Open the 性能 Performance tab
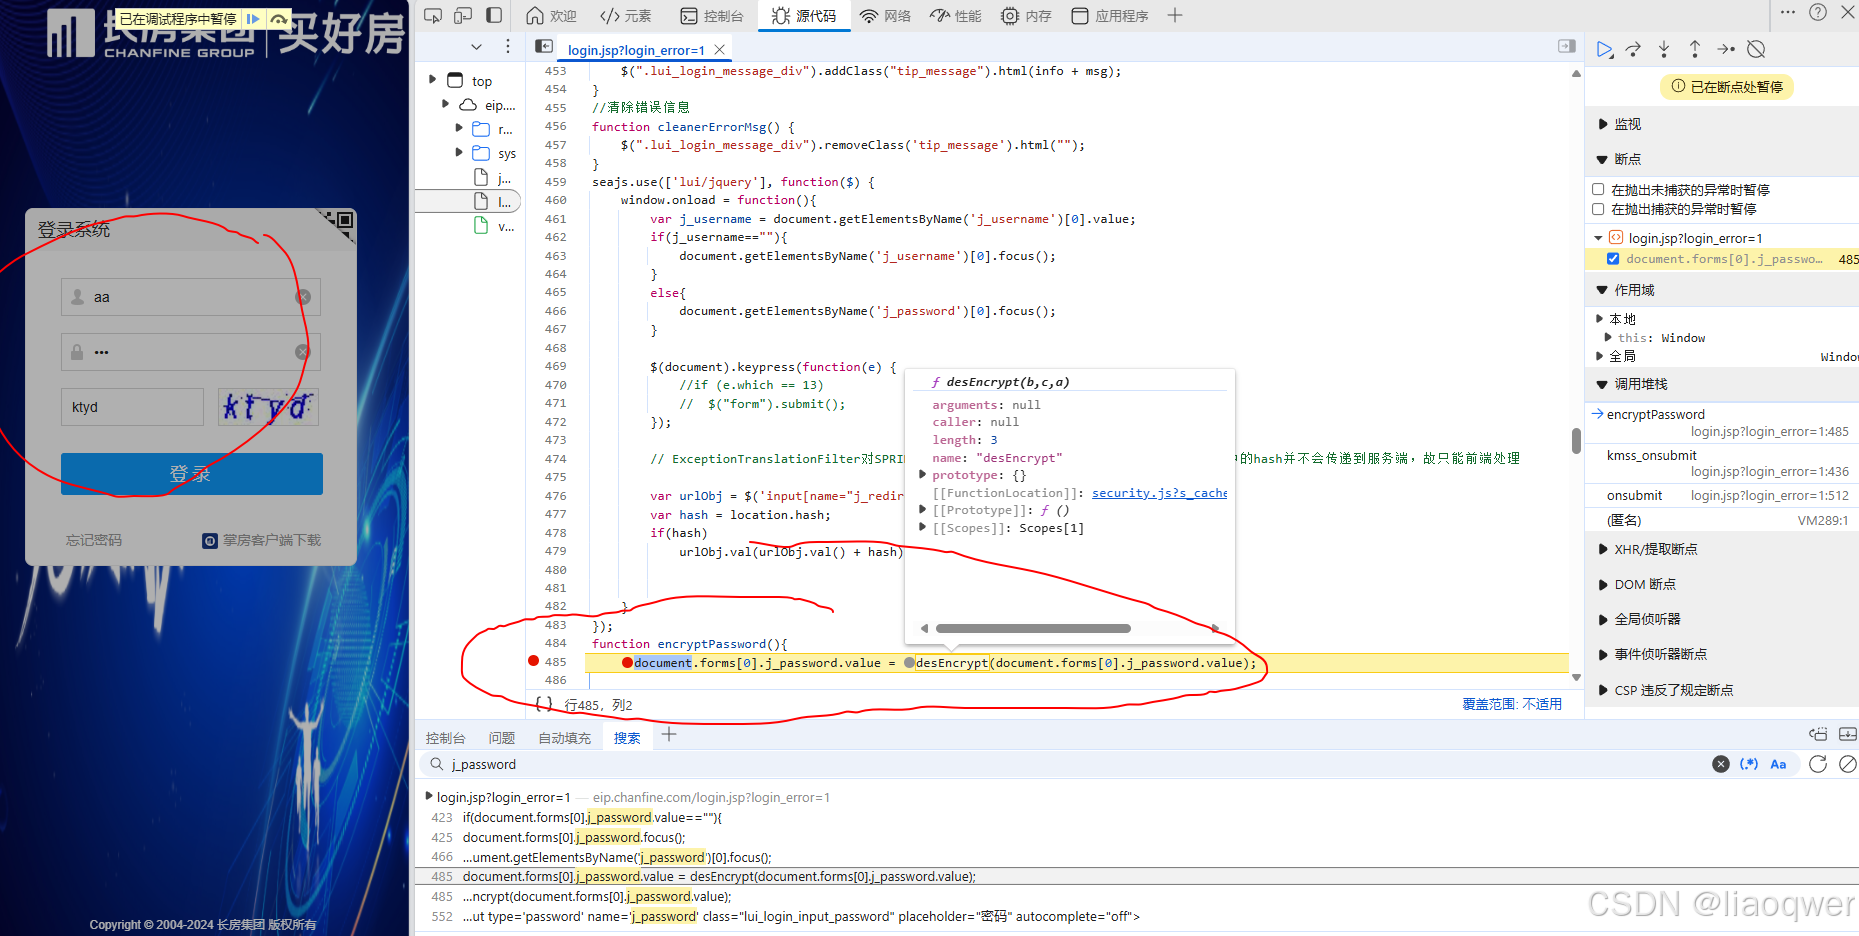Screen dimensions: 1859x936 tap(955, 16)
